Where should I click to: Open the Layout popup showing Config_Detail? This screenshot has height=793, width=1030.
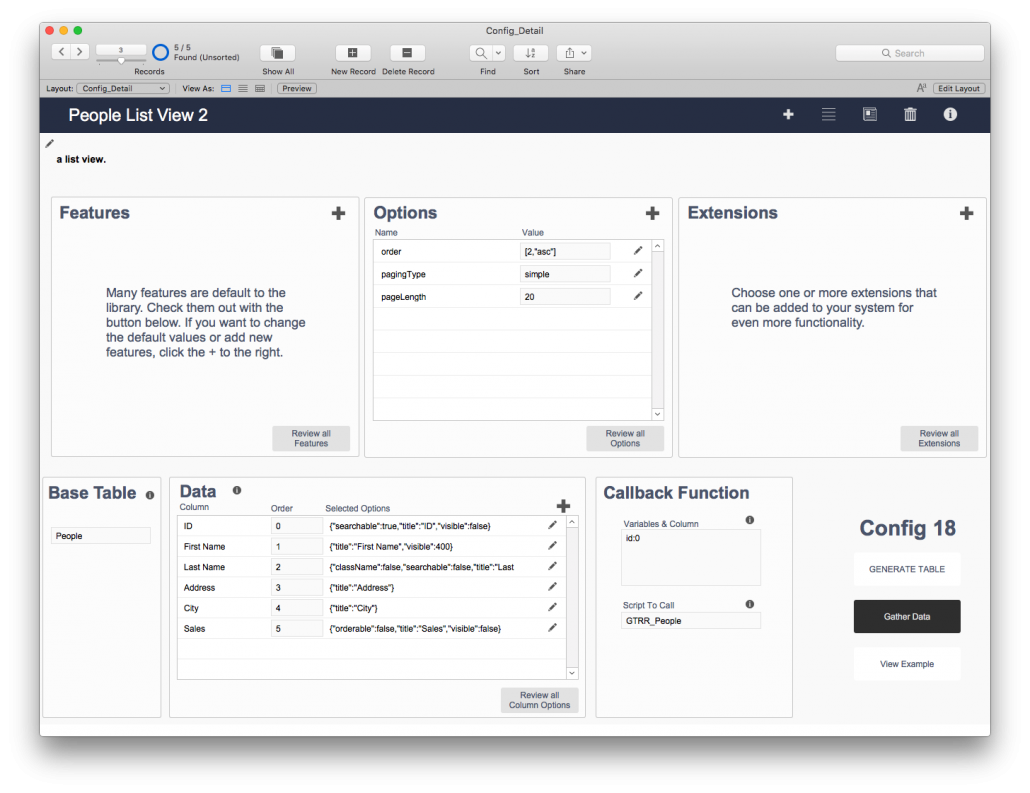123,88
